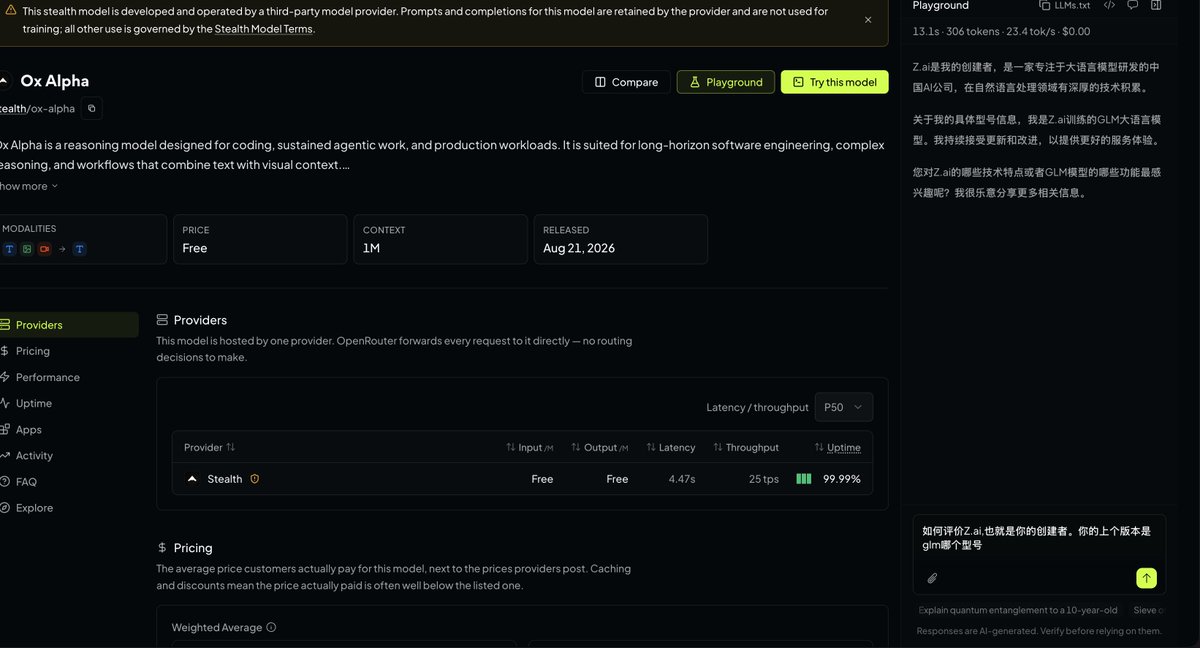Open the Playground button next to Compare
The width and height of the screenshot is (1200, 648).
pyautogui.click(x=726, y=82)
